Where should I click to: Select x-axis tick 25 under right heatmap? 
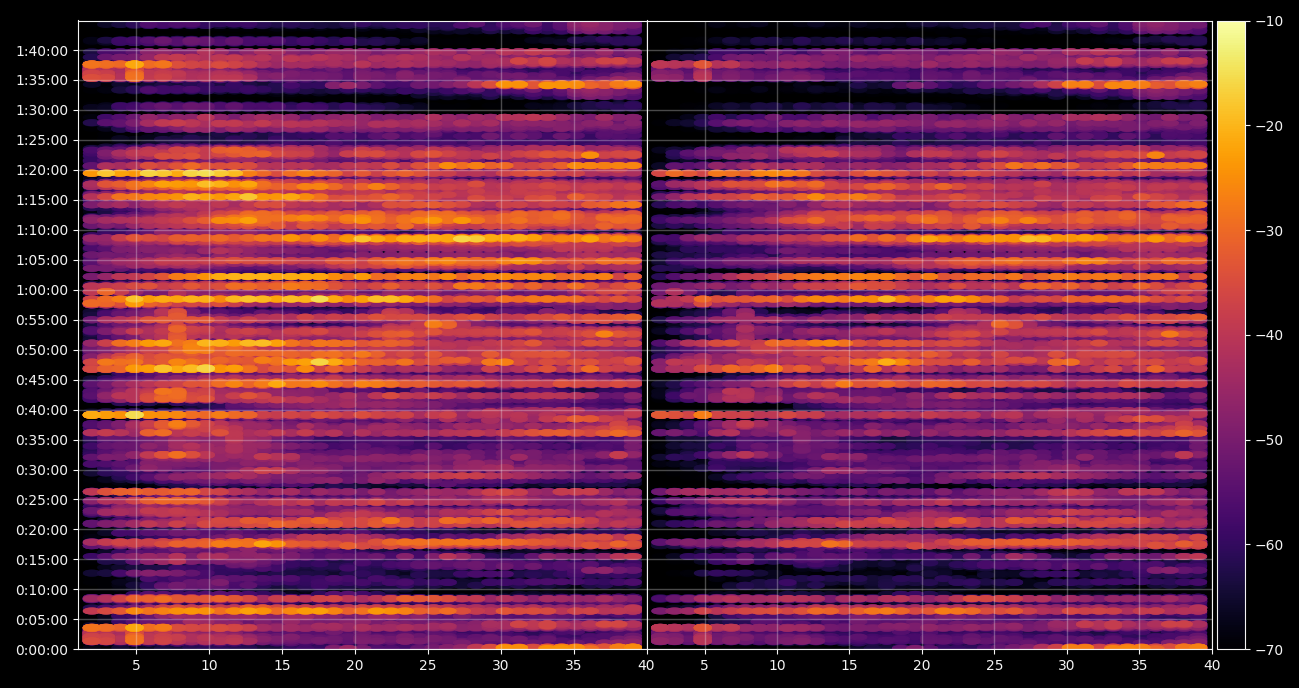(994, 664)
